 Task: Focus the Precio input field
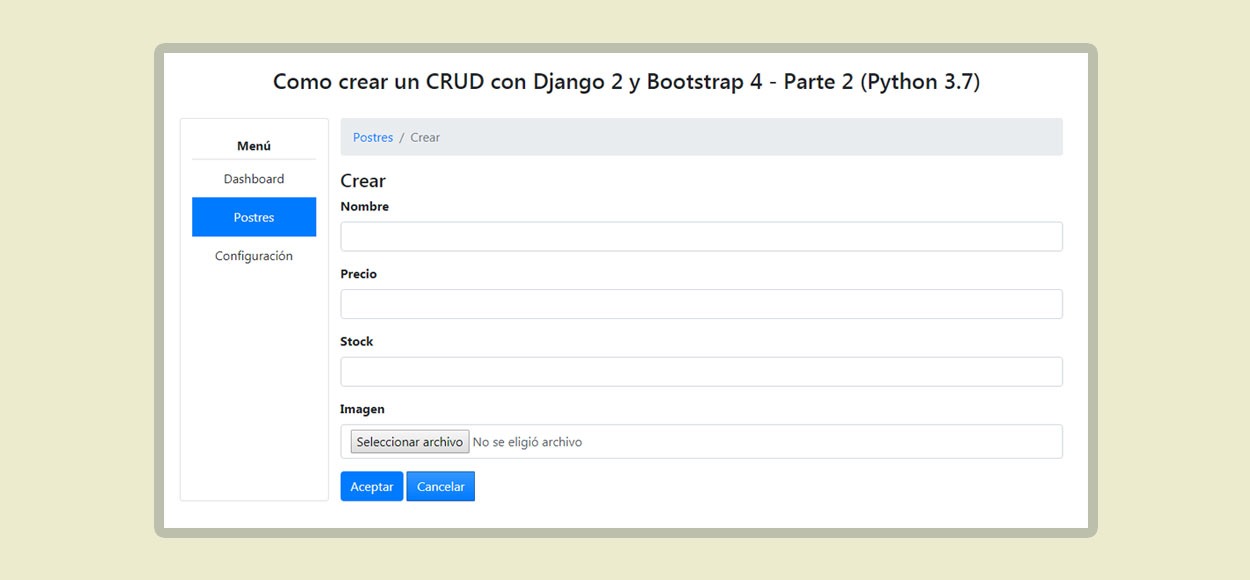coord(701,304)
